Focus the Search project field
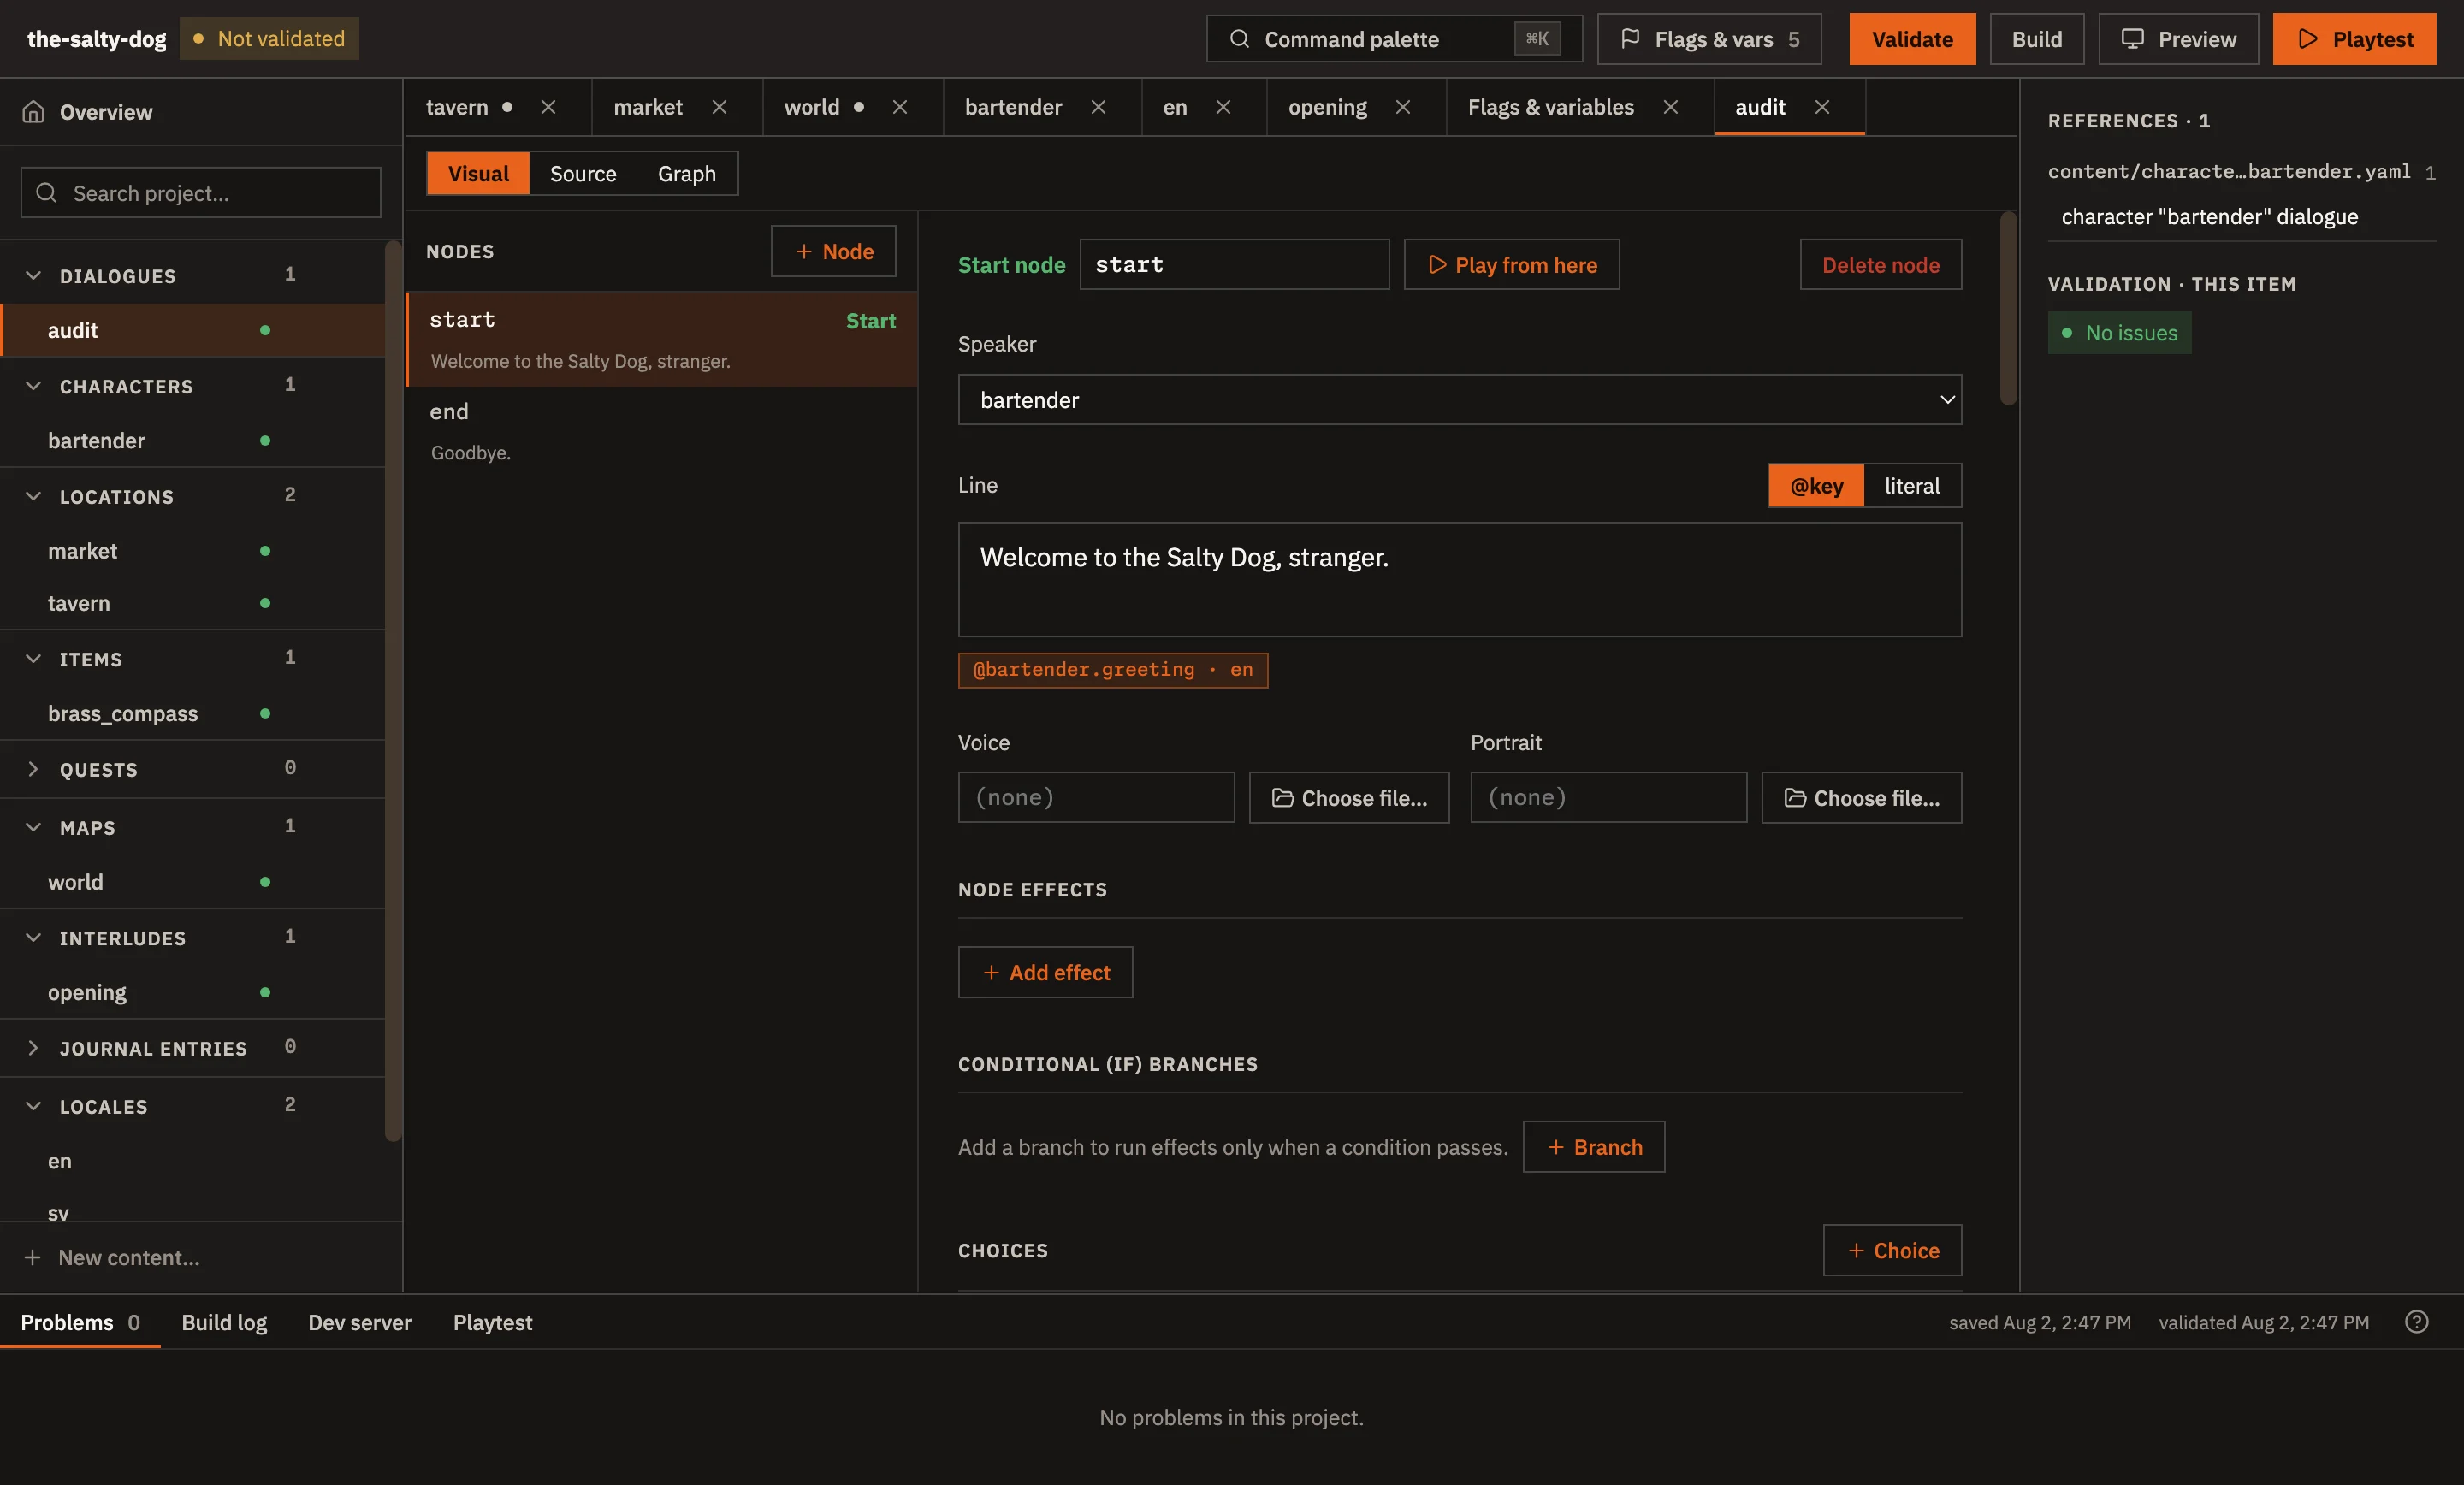The width and height of the screenshot is (2464, 1485). click(x=201, y=193)
